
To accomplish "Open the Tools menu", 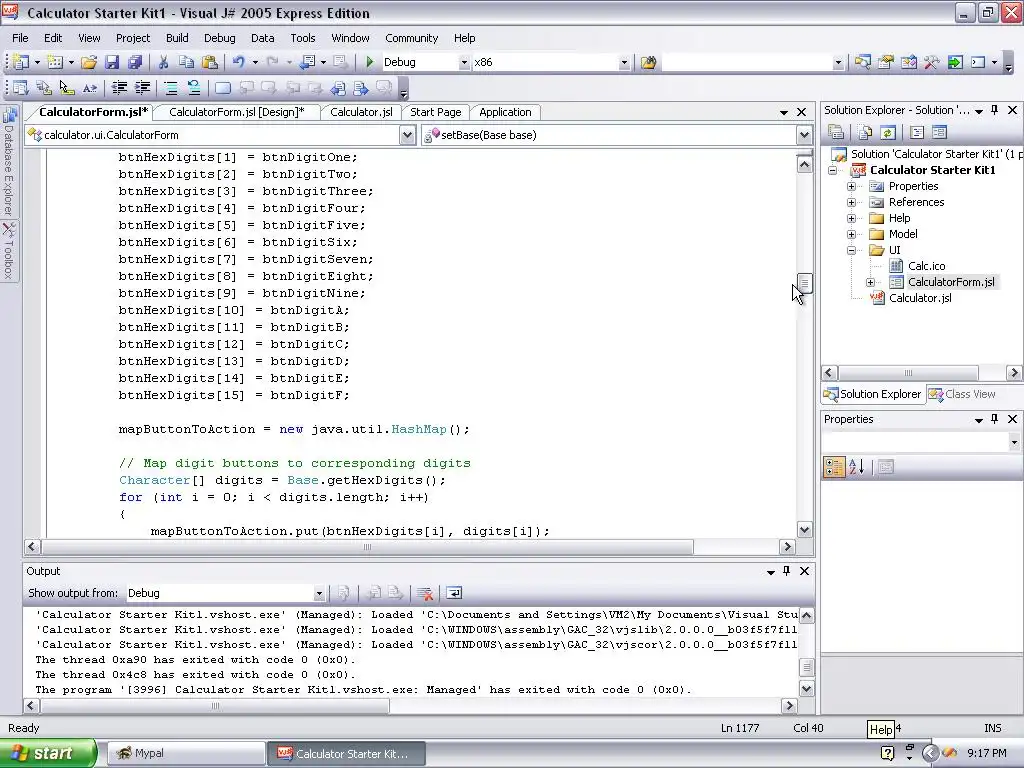I will [303, 38].
